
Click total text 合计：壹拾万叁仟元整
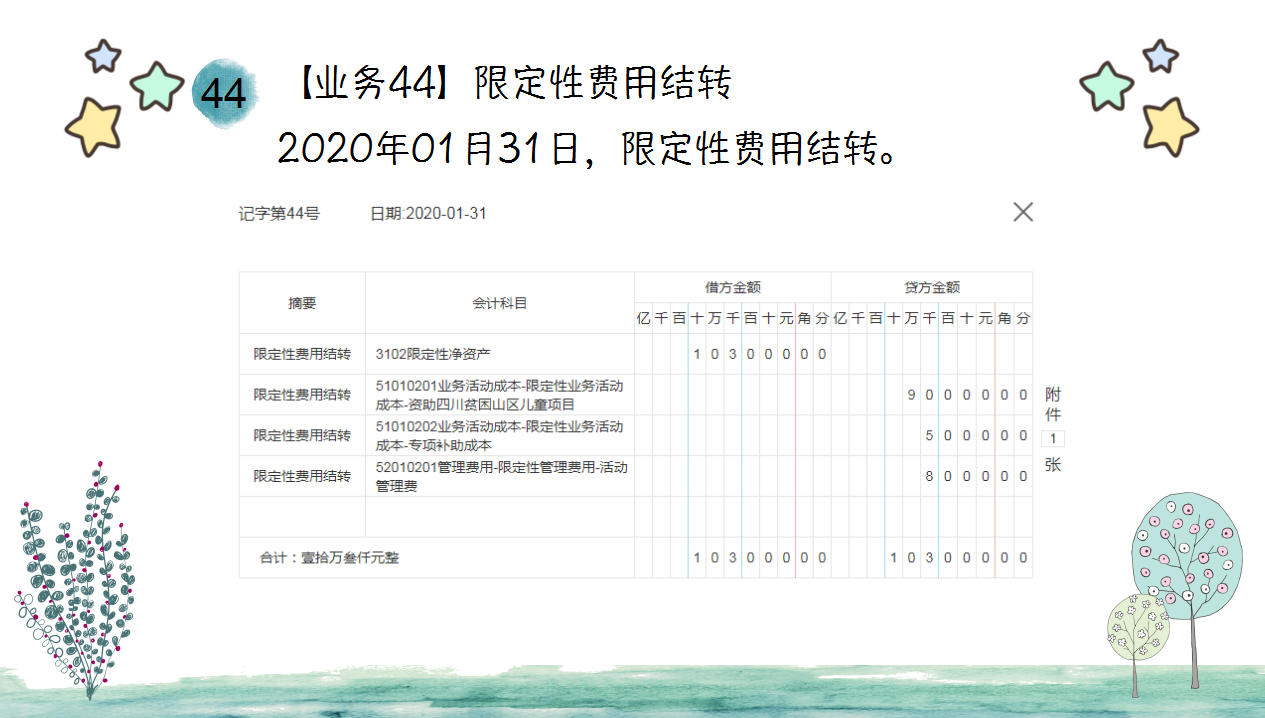point(329,558)
